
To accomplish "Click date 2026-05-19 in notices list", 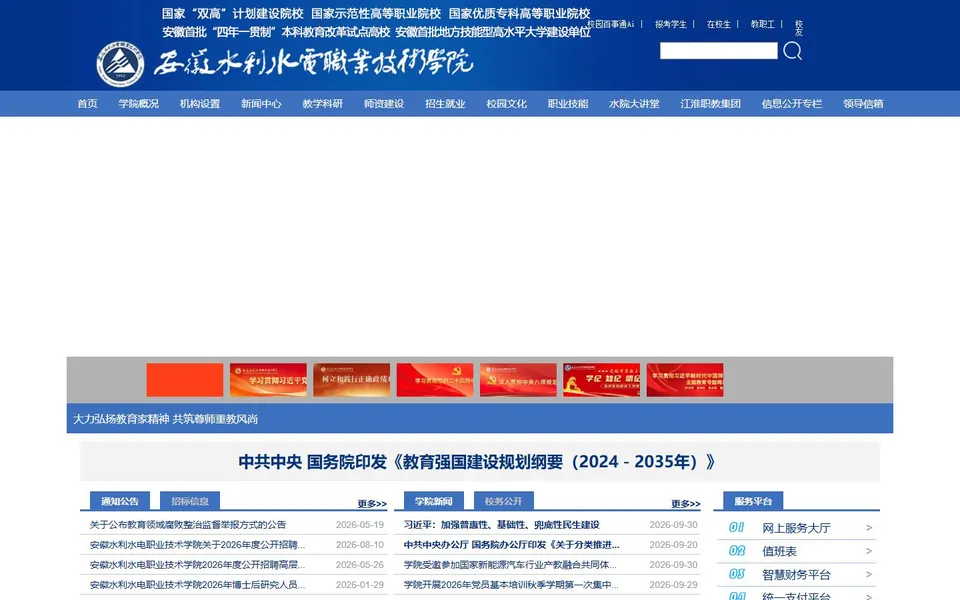I will [x=360, y=525].
